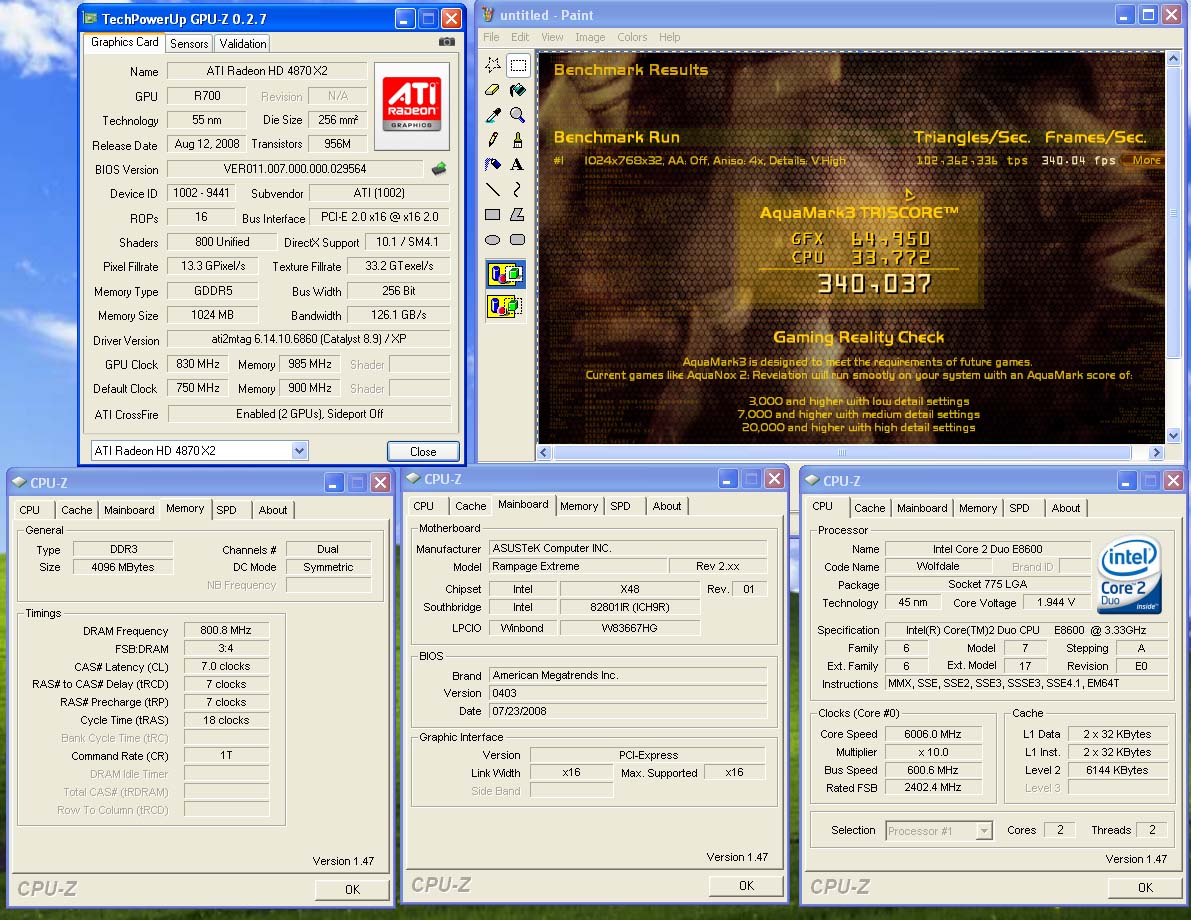
Task: Click the 340,037 AquaMark3 score
Action: point(874,284)
